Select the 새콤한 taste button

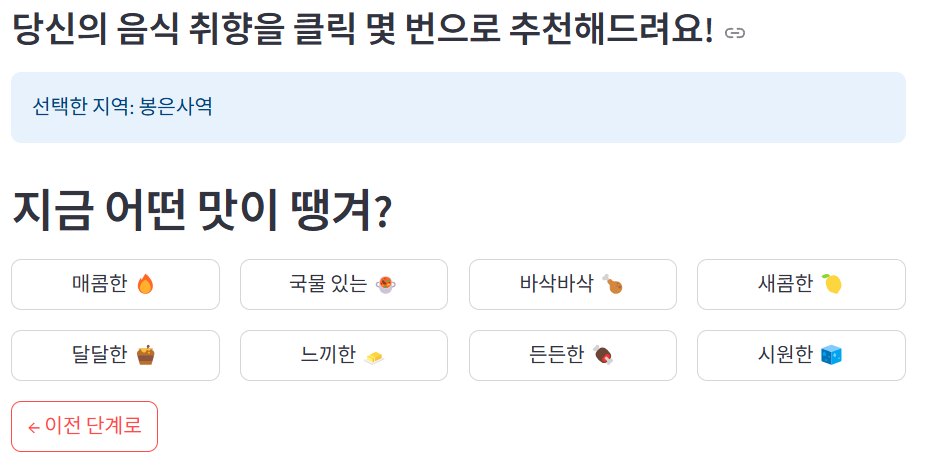[x=801, y=285]
